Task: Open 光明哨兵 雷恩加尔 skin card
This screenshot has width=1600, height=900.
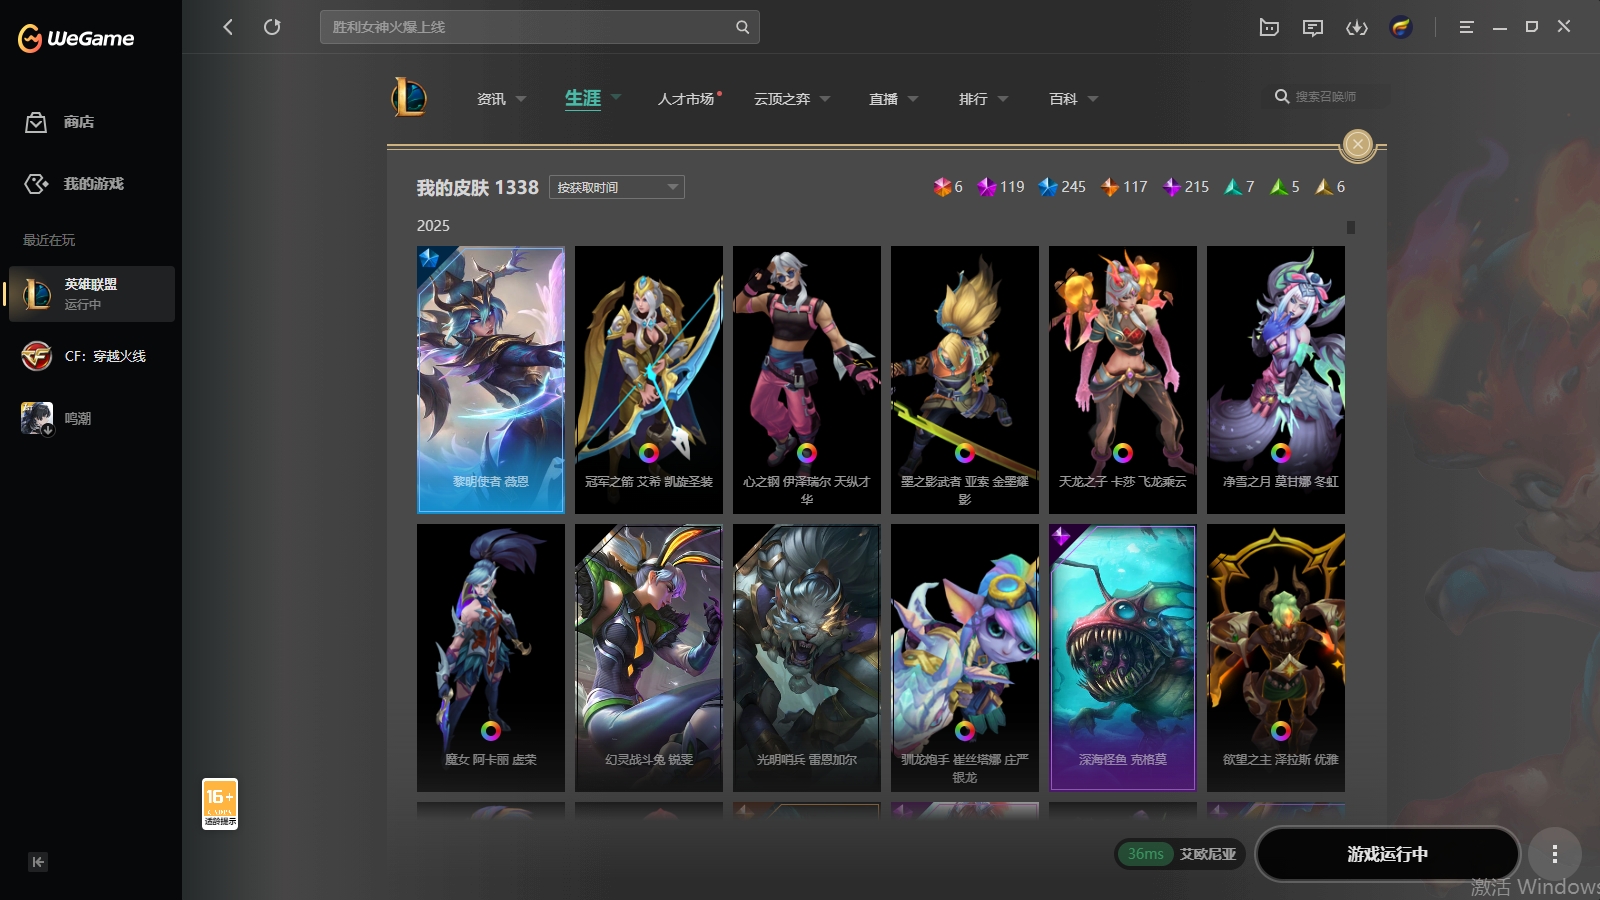Action: (807, 658)
